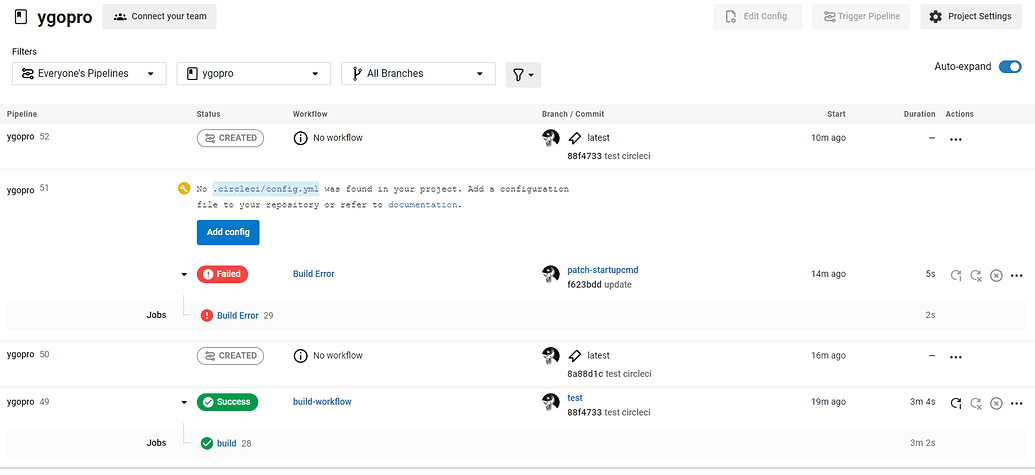
Task: Open the documentation link
Action: [x=423, y=205]
